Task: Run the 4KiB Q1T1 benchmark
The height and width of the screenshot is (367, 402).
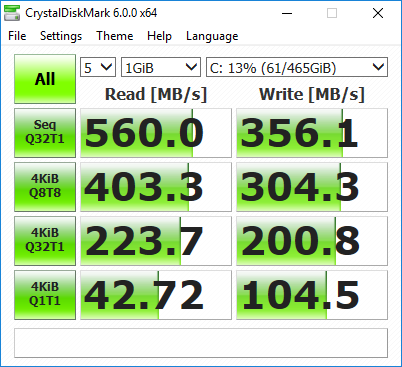Action: [x=45, y=295]
